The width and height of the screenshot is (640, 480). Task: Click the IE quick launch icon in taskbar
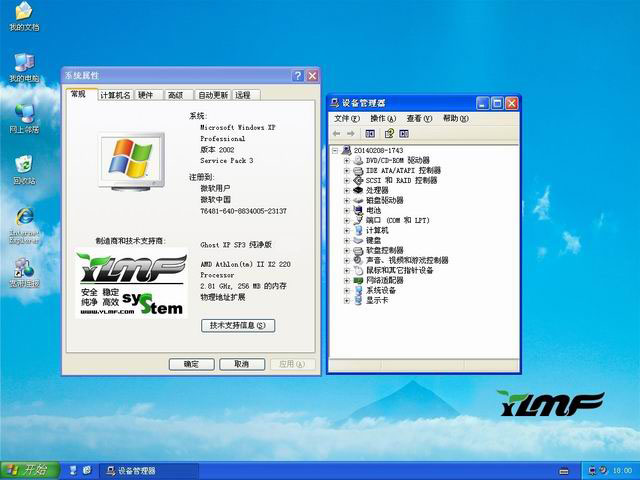coord(87,470)
